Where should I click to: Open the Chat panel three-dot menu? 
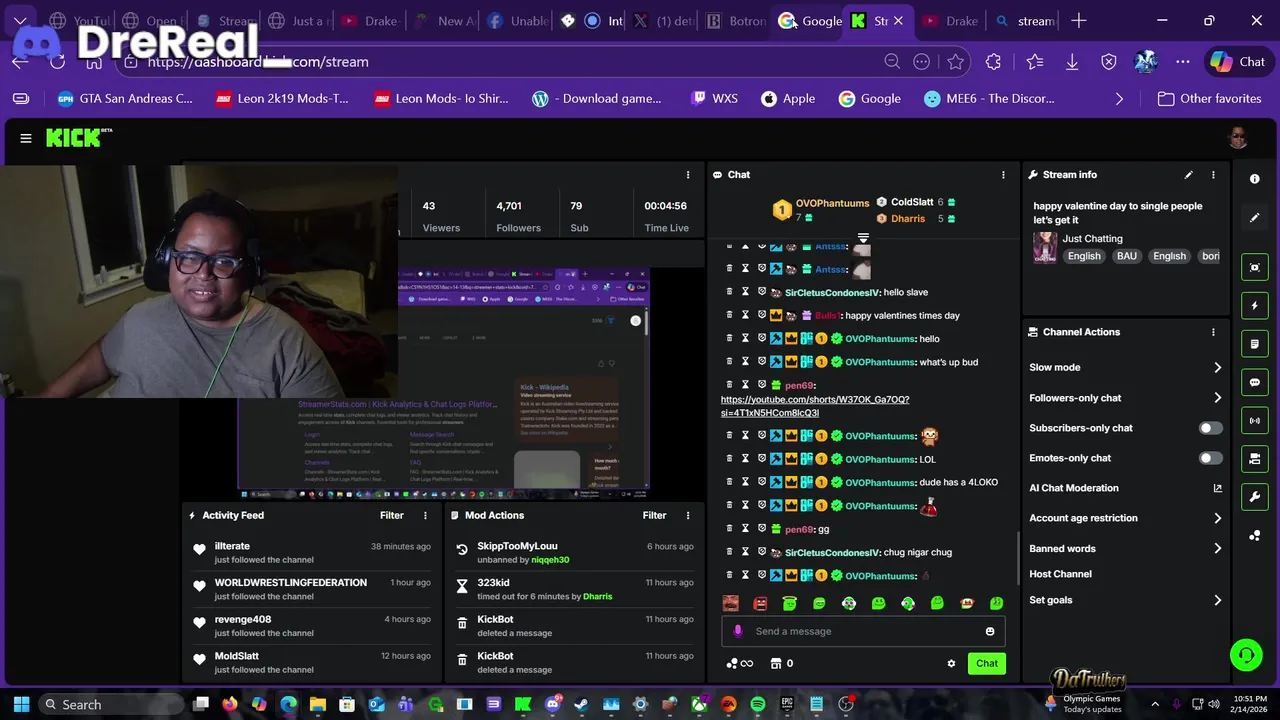pos(1003,175)
